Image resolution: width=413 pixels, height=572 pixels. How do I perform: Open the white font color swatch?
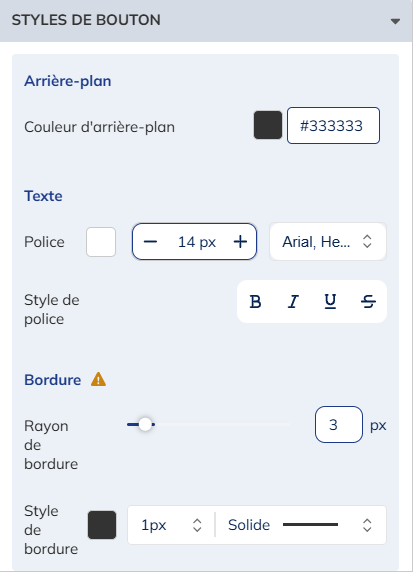101,242
